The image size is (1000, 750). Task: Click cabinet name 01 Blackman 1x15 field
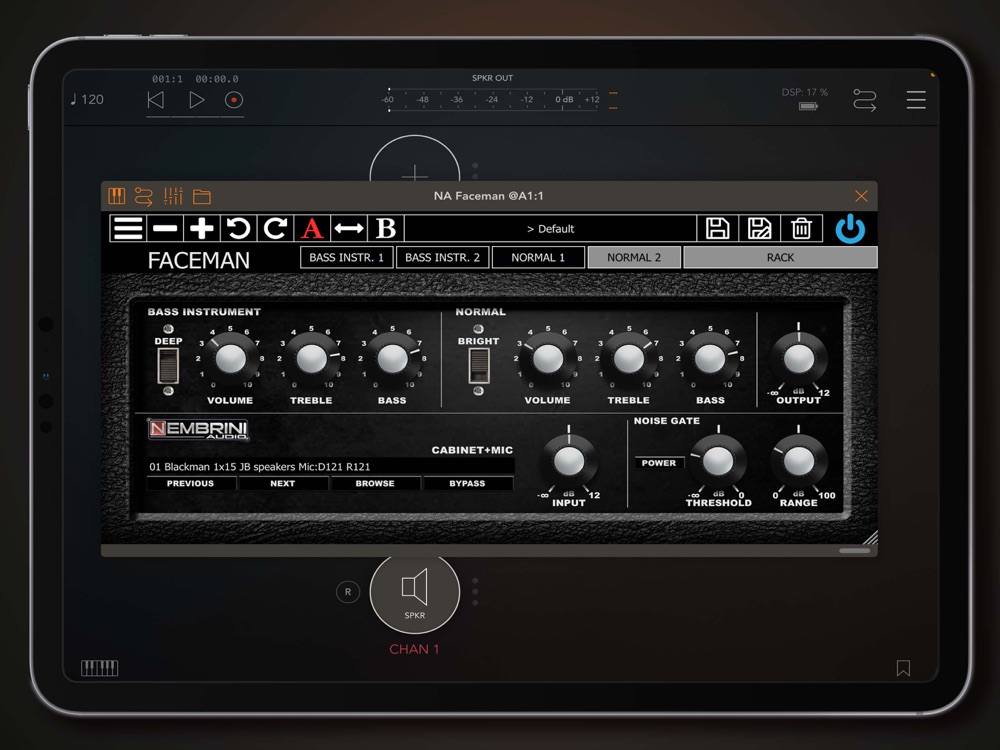[x=330, y=466]
